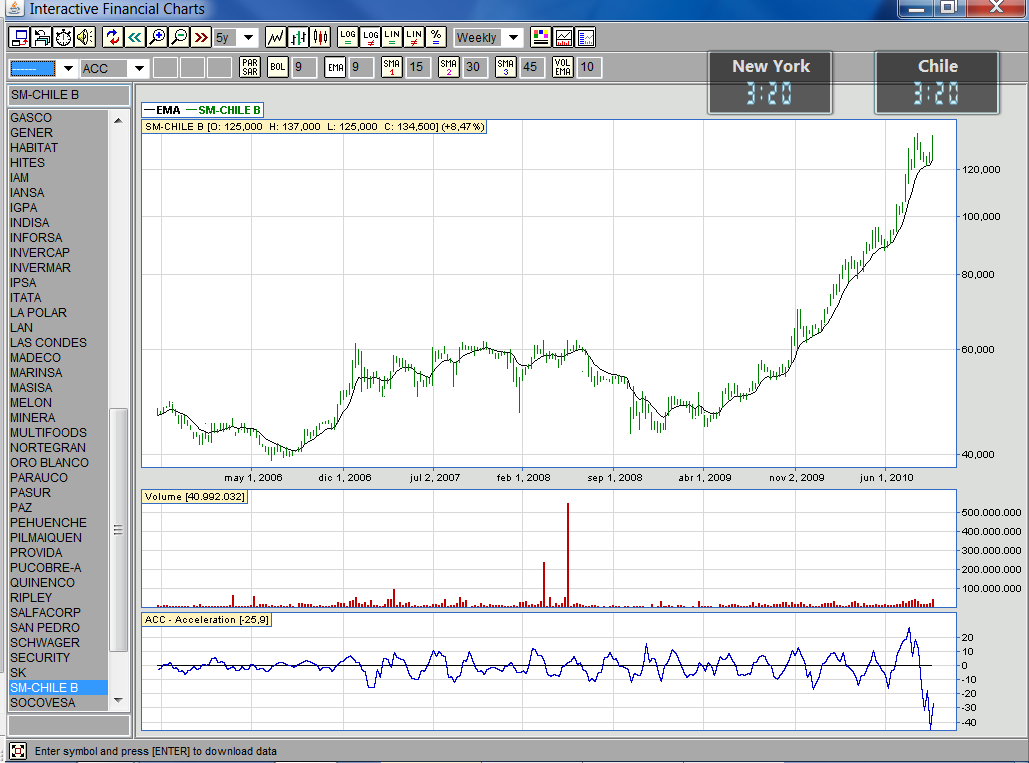Toggle the VOL EMA indicator
Viewport: 1029px width, 763px height.
pos(563,67)
